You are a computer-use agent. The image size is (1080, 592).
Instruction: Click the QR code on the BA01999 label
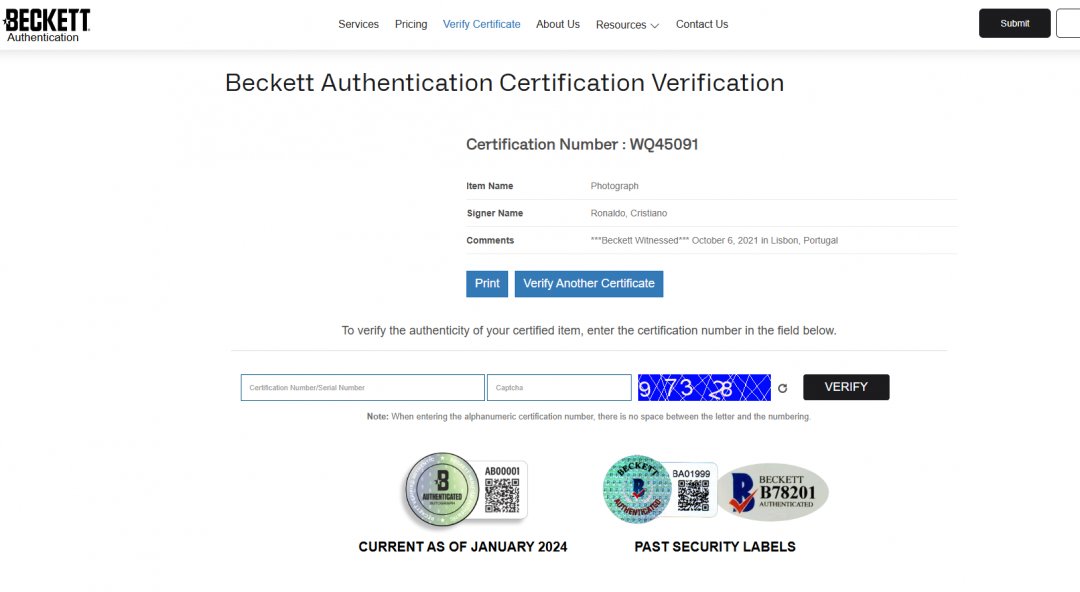(x=693, y=494)
